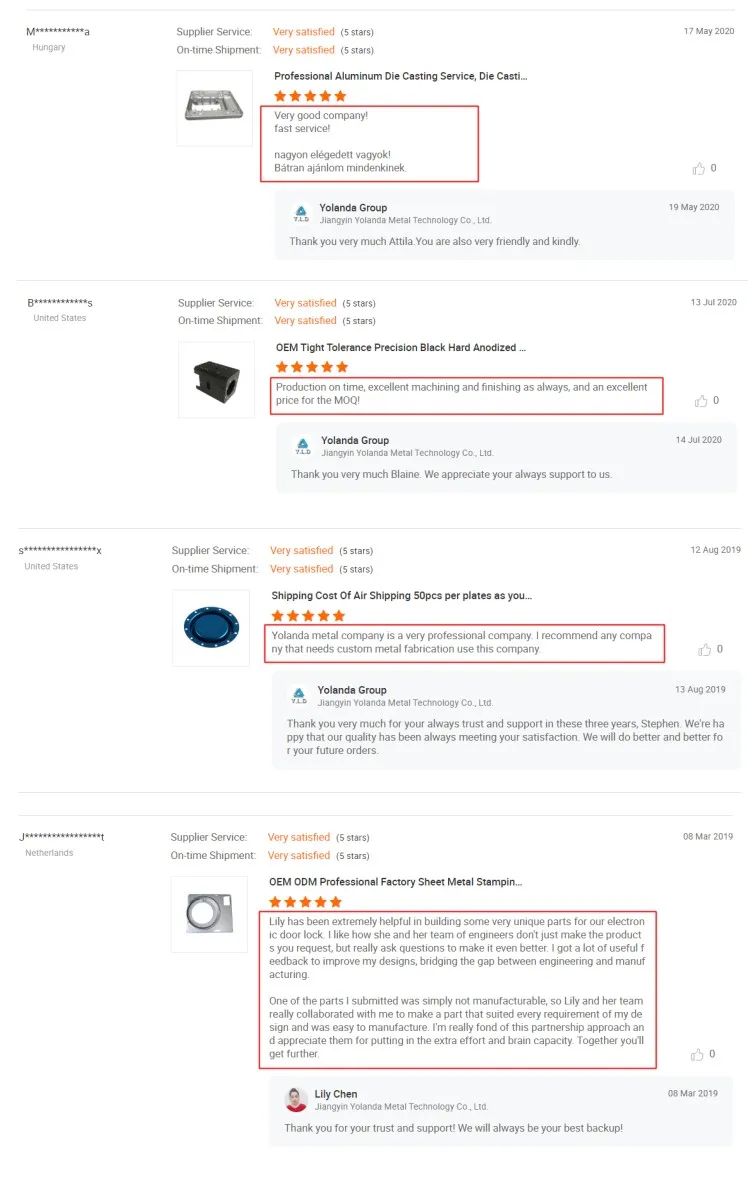Image resolution: width=750 pixels, height=1200 pixels.
Task: Click Lily Chen's avatar photo
Action: pos(296,1100)
